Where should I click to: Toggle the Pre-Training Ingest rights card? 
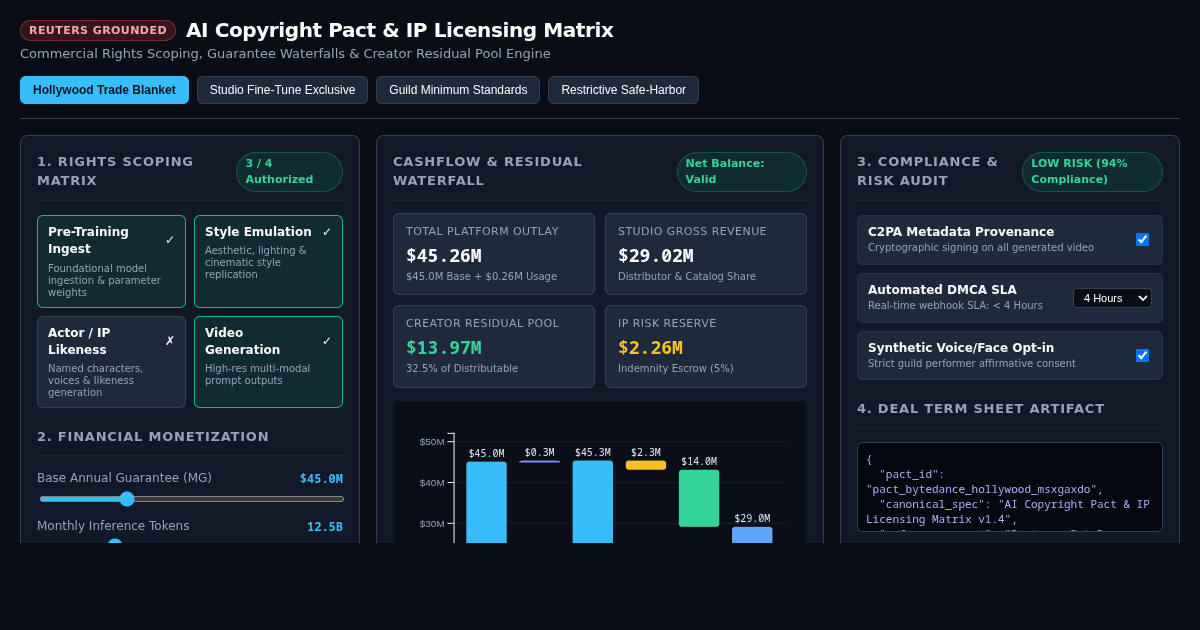click(111, 262)
